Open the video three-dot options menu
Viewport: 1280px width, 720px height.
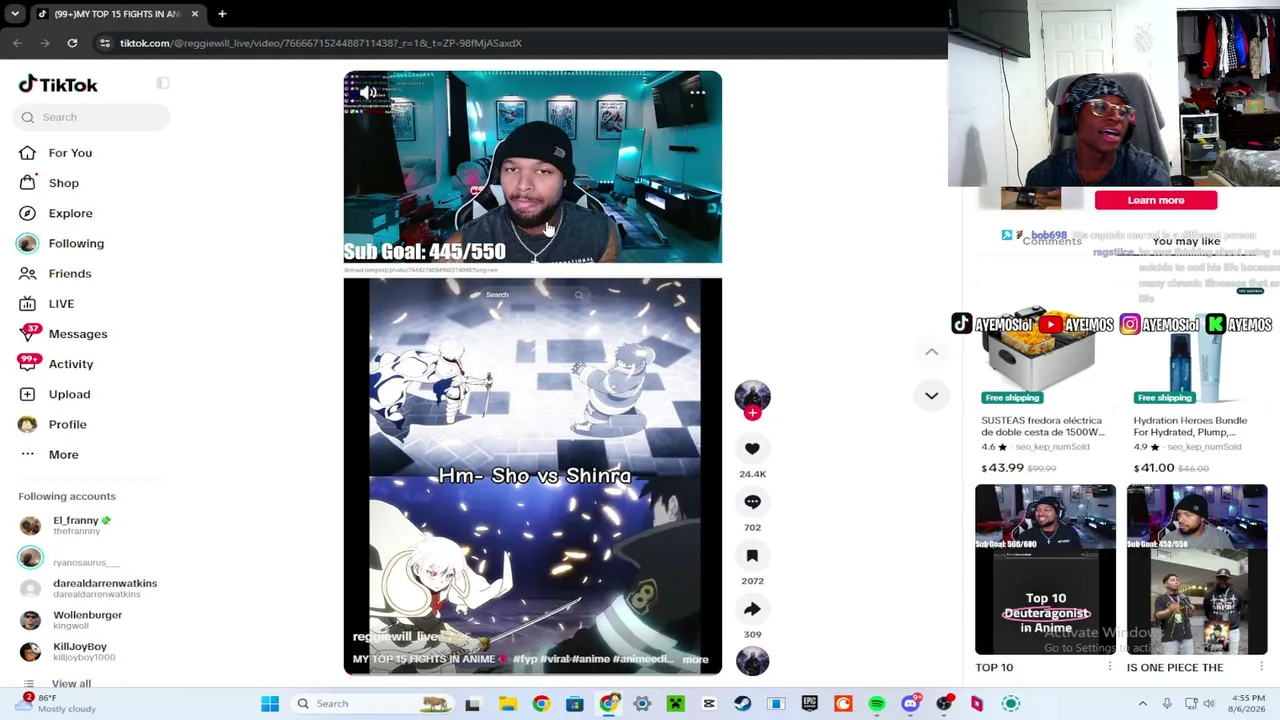pos(698,93)
